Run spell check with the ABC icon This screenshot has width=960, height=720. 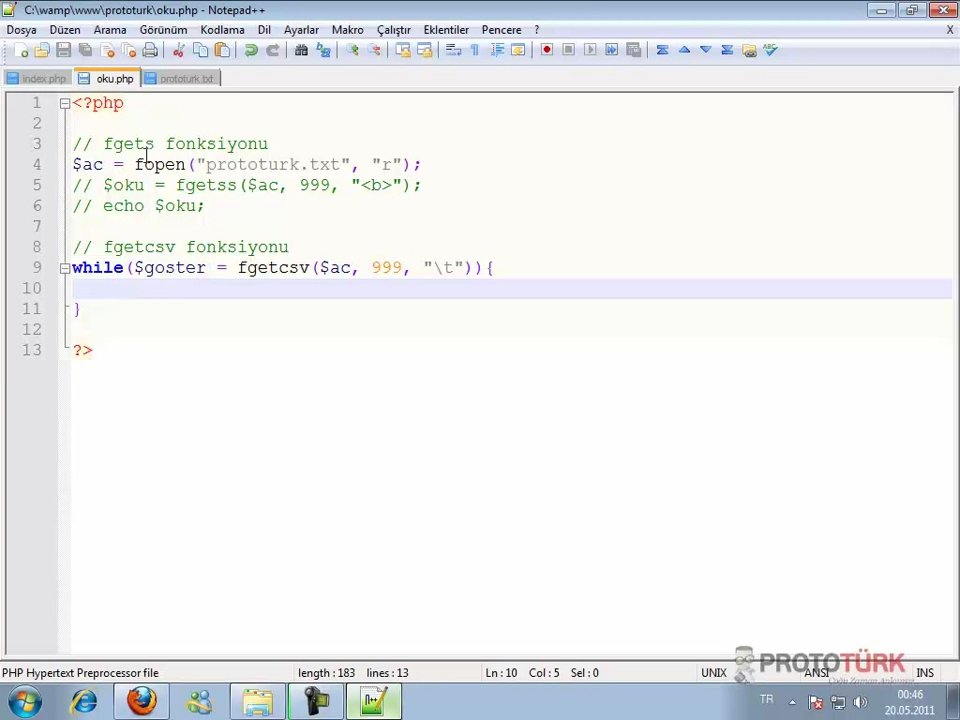pyautogui.click(x=770, y=50)
